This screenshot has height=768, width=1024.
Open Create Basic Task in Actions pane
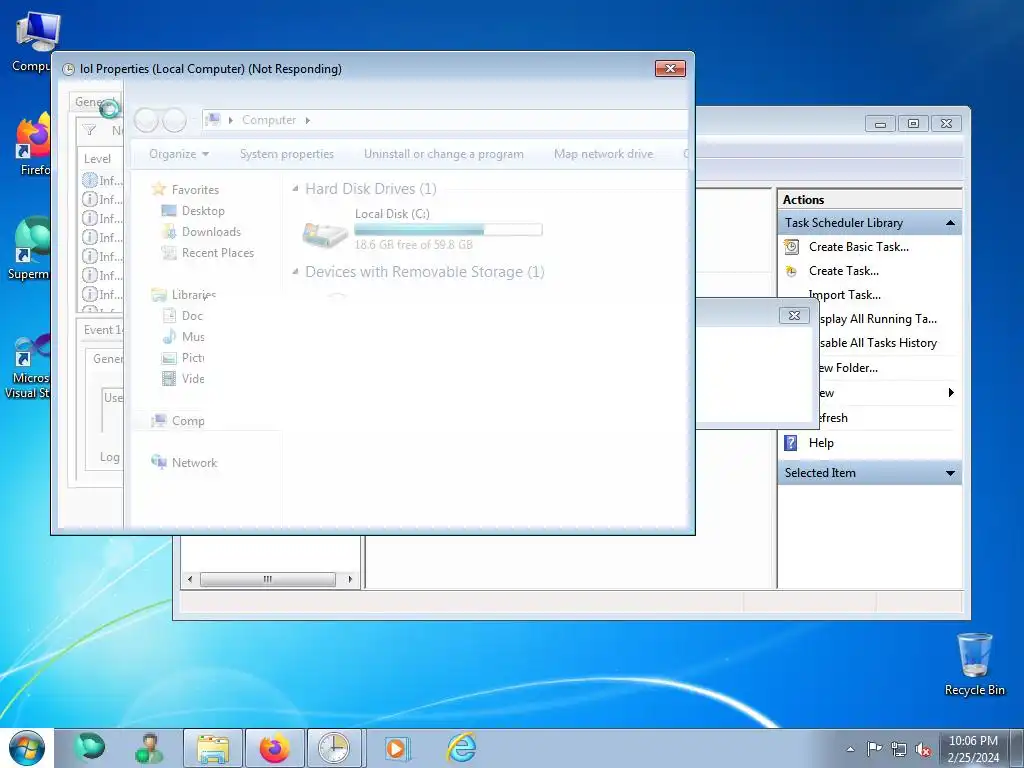coord(858,247)
